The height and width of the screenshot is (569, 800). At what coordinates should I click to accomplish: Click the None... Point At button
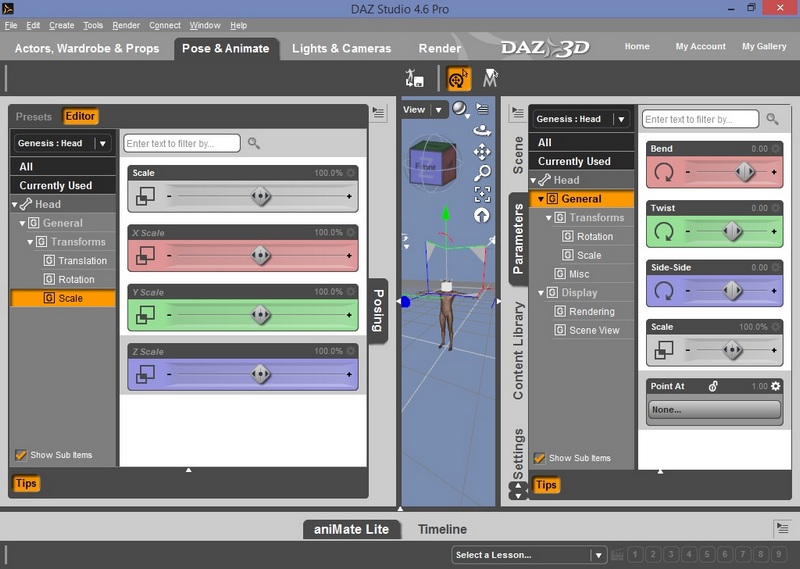point(714,409)
